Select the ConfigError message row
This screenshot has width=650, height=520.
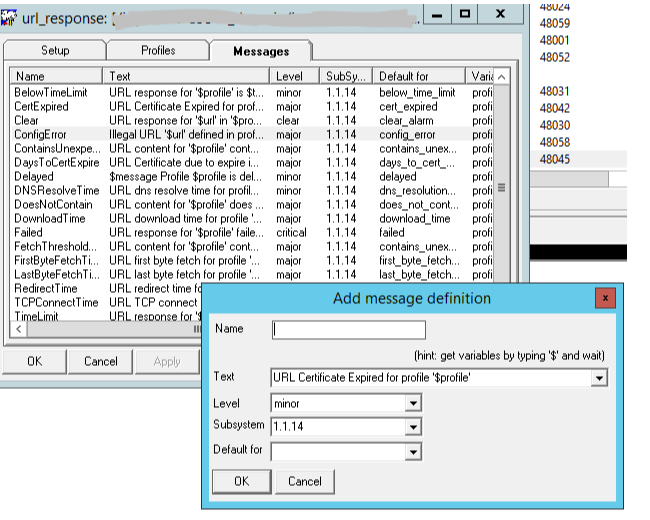point(41,134)
